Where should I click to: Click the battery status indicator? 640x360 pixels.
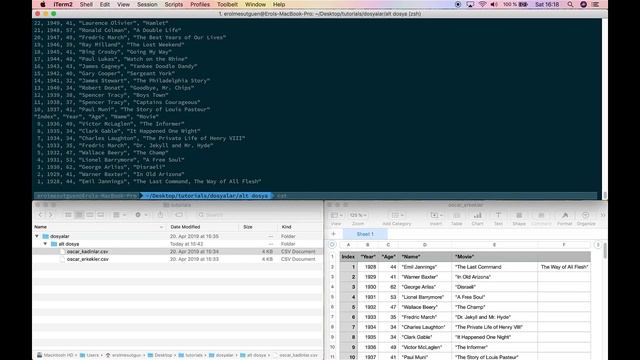pyautogui.click(x=516, y=4)
